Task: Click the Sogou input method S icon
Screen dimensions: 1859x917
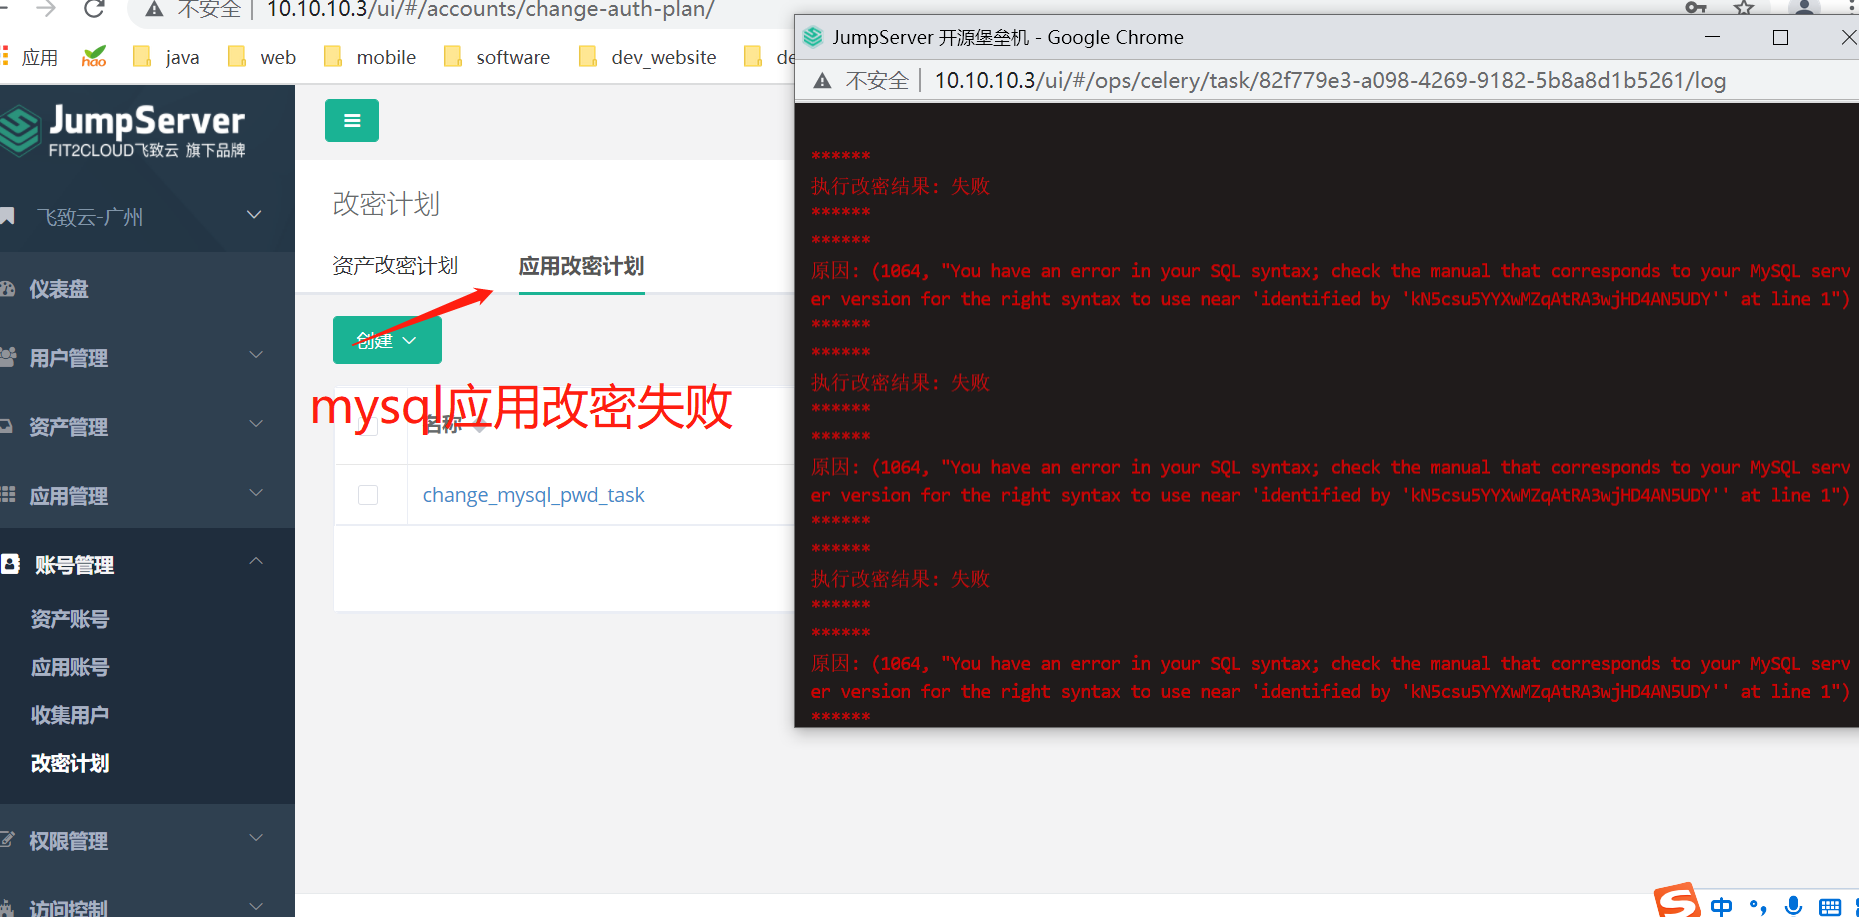Action: click(x=1677, y=901)
